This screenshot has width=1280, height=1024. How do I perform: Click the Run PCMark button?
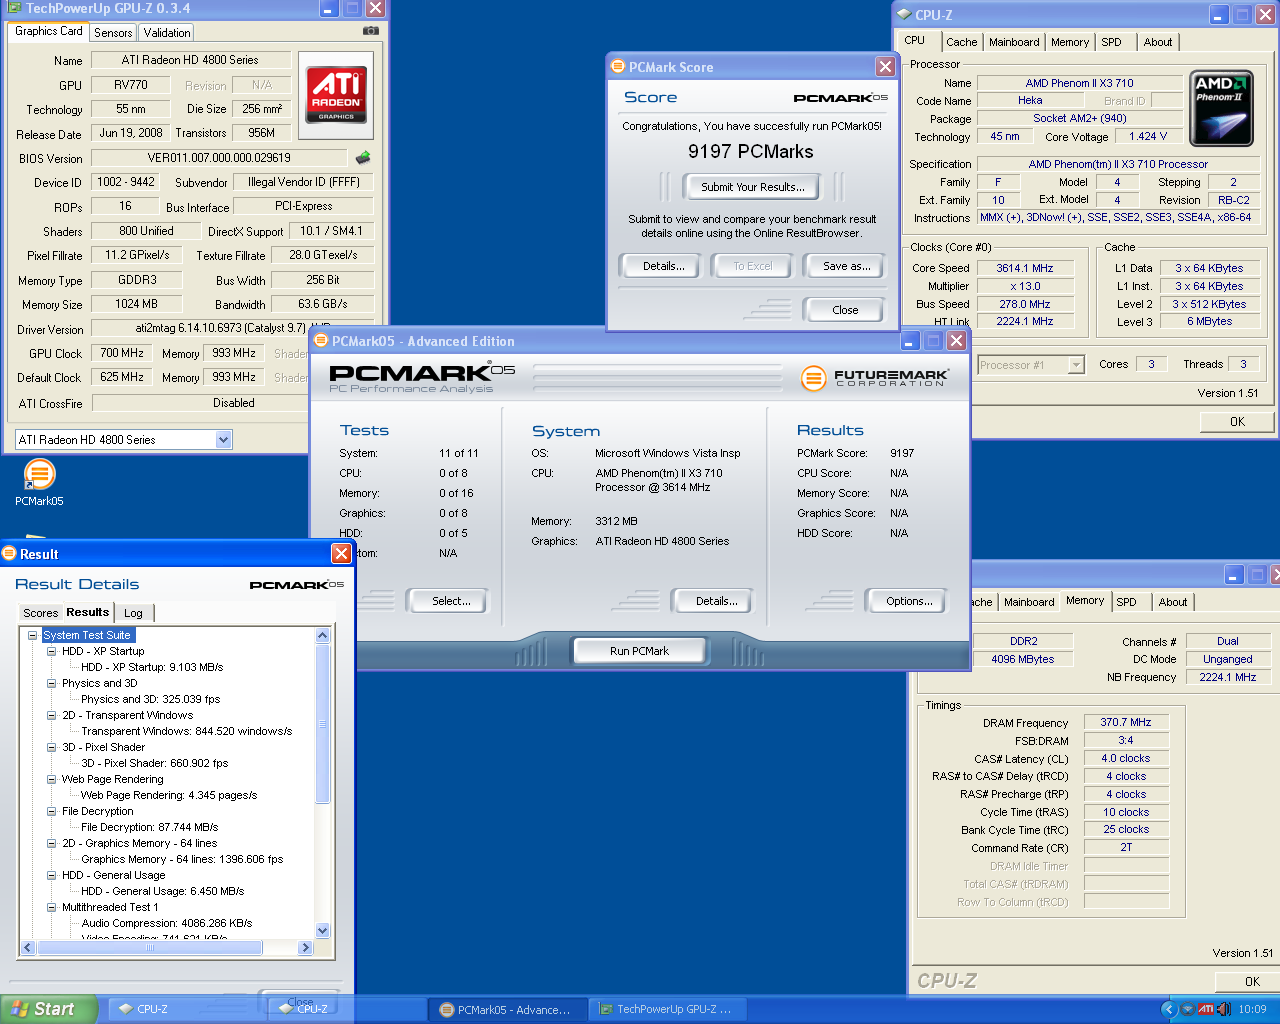coord(639,651)
